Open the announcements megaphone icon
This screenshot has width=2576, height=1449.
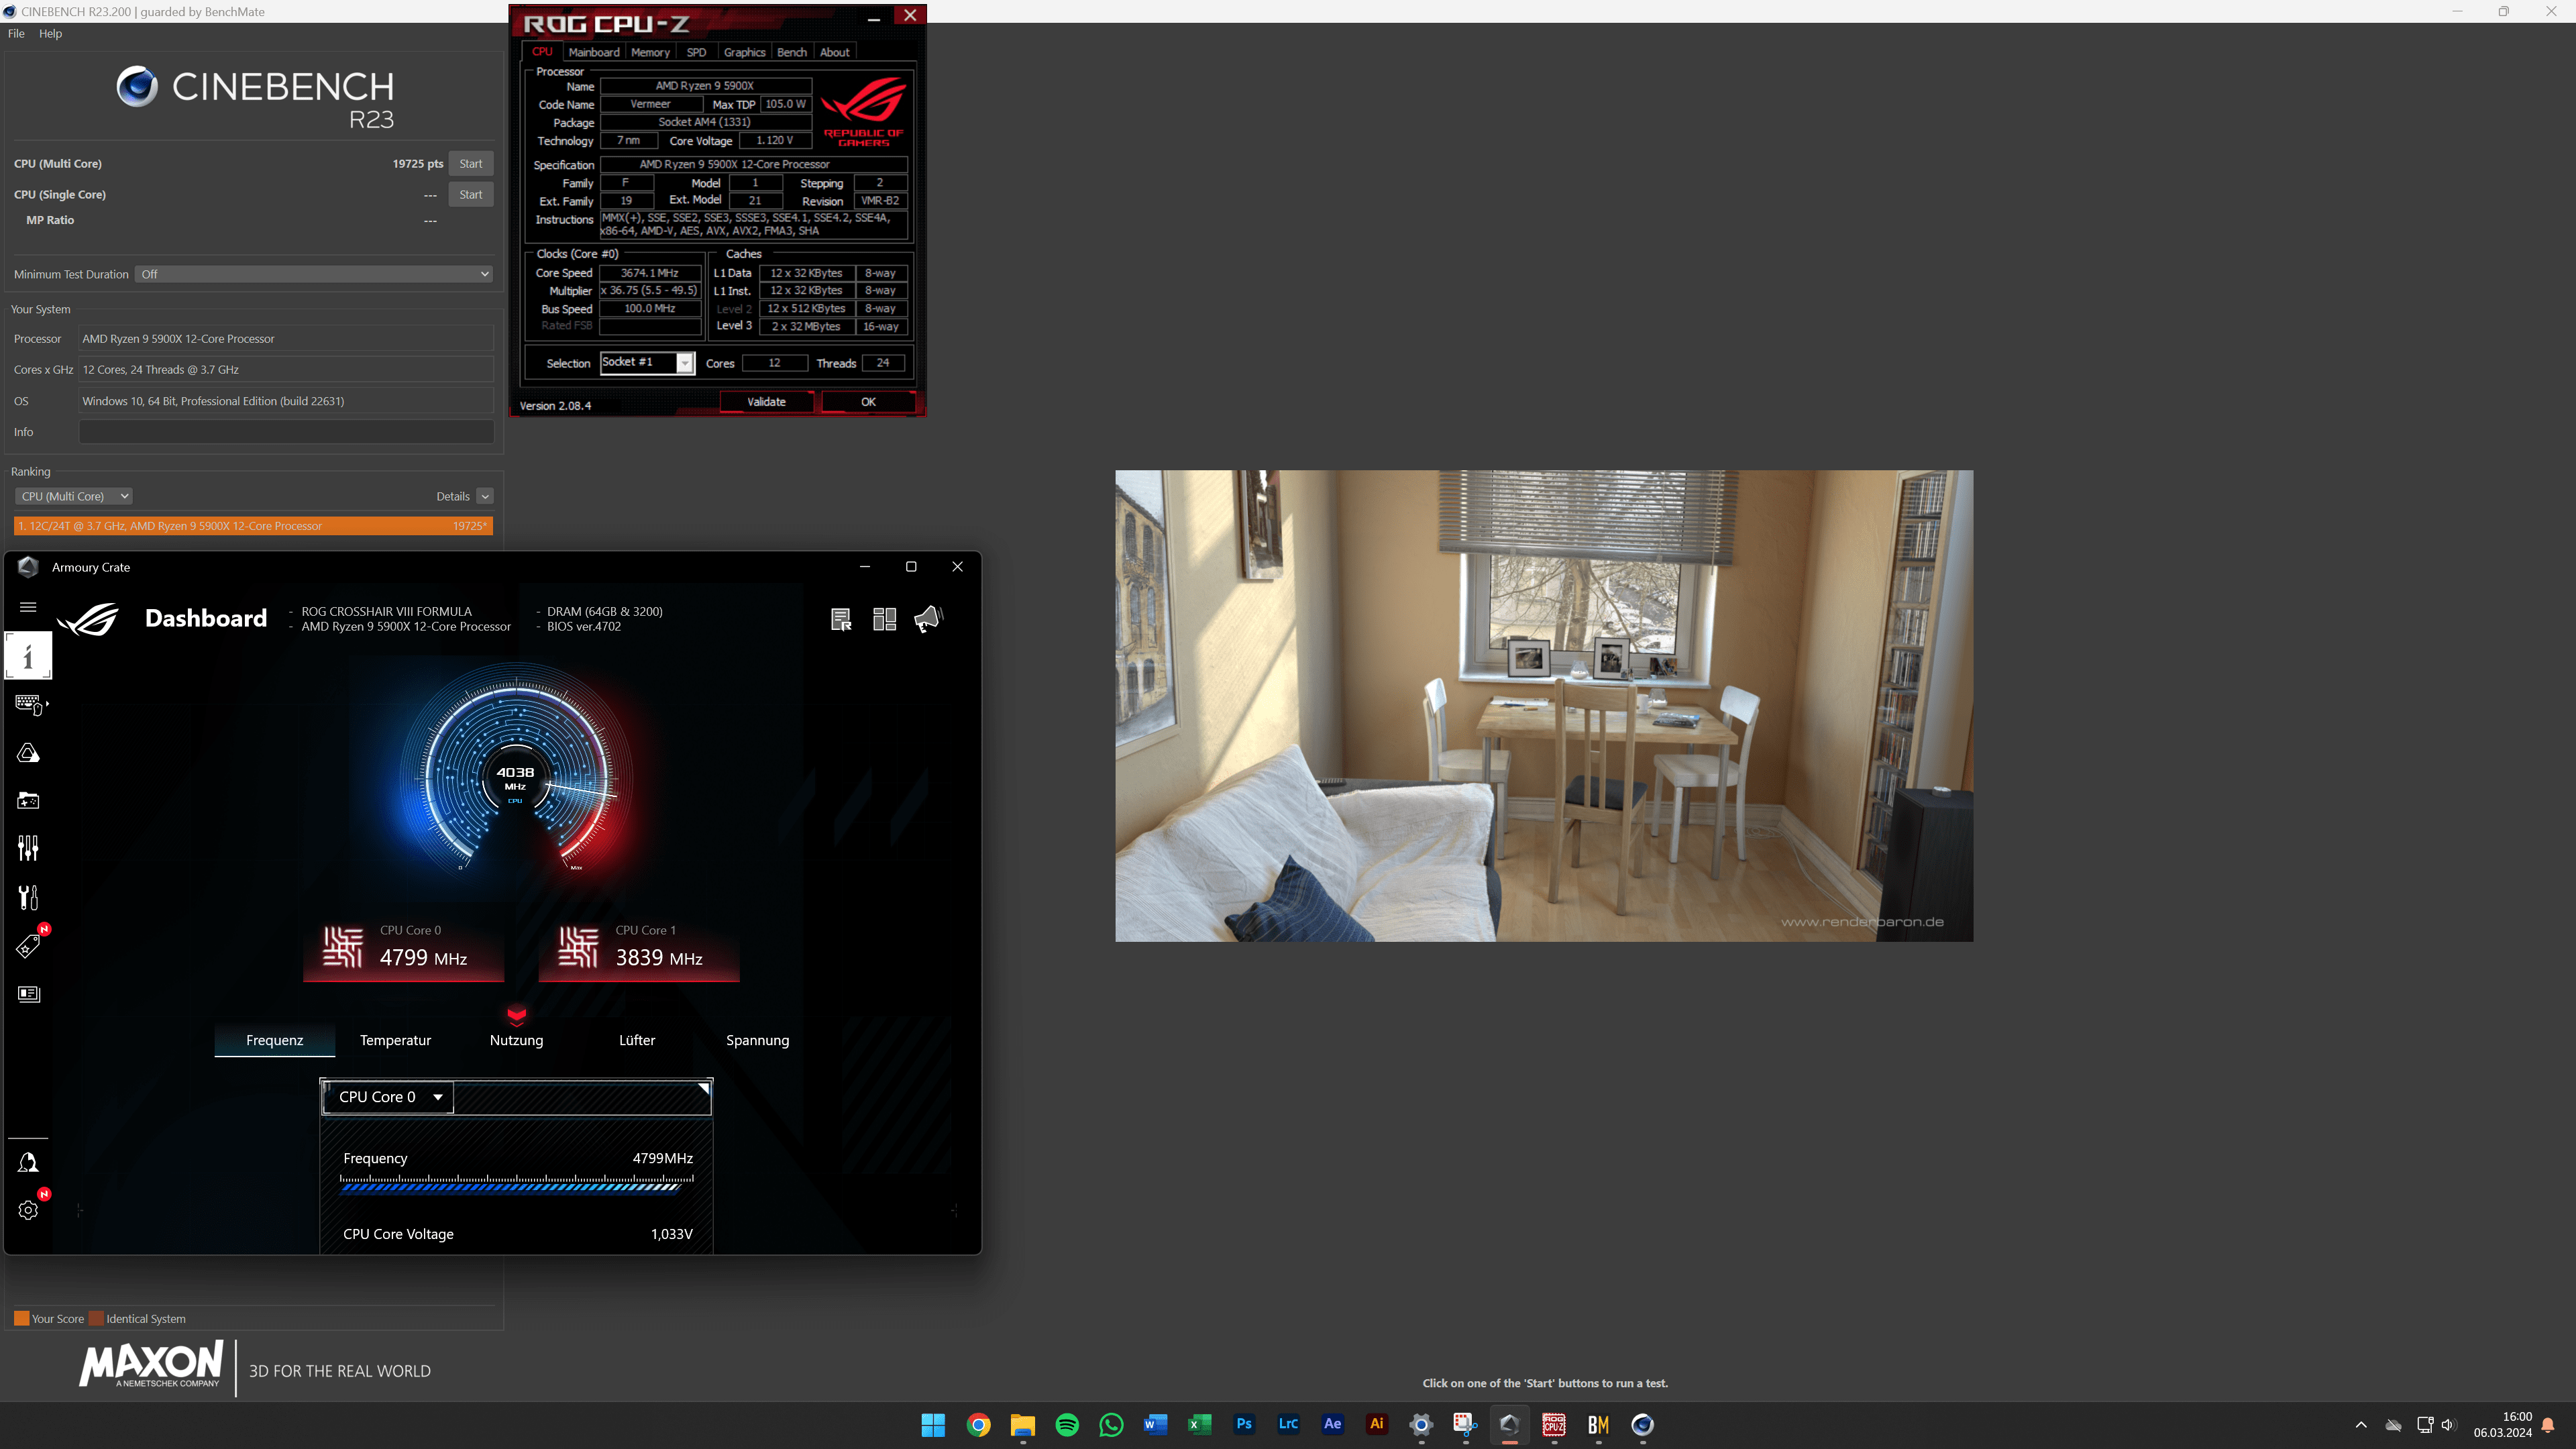[x=928, y=619]
